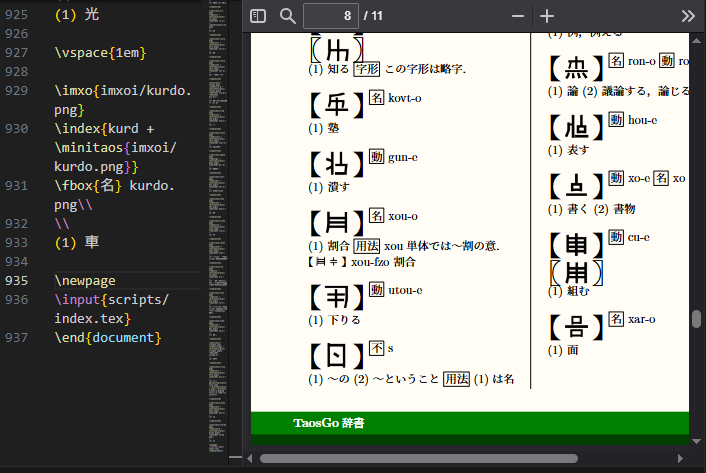Click the TaosGo 辞書 footer text

click(x=329, y=423)
